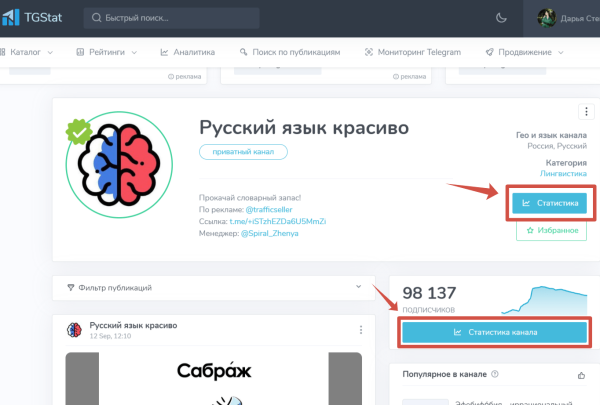Viewport: 600px width, 405px height.
Task: Toggle dark mode with the moon icon
Action: [x=501, y=18]
